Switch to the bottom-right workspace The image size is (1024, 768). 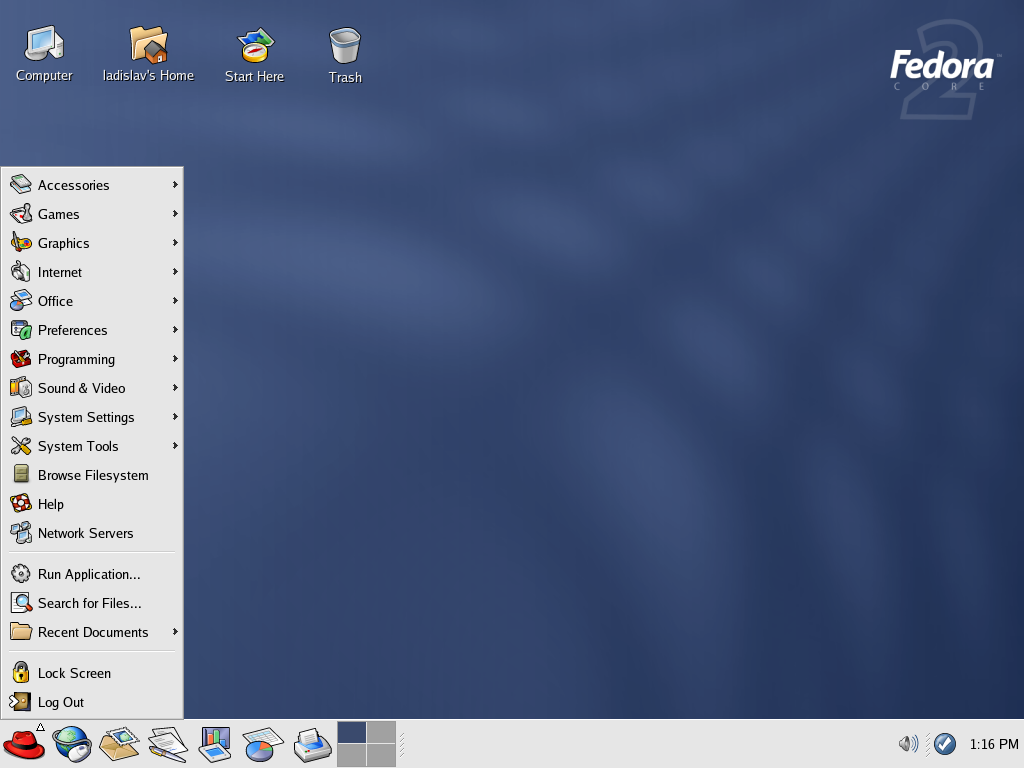pyautogui.click(x=381, y=756)
